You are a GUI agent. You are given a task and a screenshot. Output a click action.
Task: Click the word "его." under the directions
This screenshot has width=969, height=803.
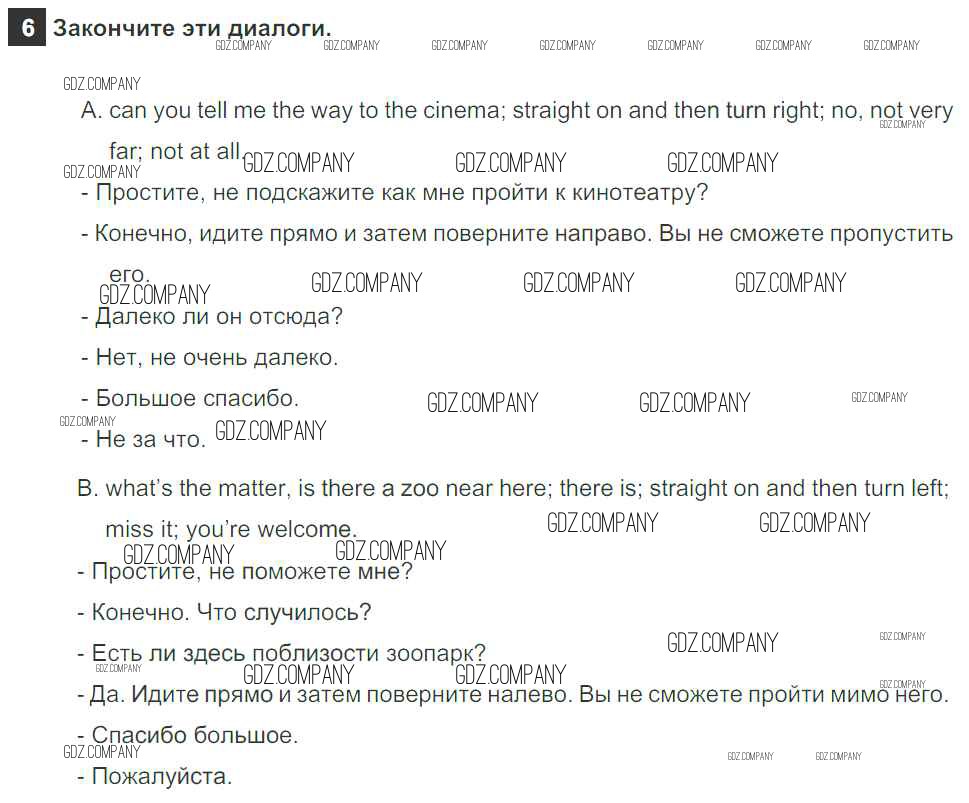pyautogui.click(x=128, y=274)
